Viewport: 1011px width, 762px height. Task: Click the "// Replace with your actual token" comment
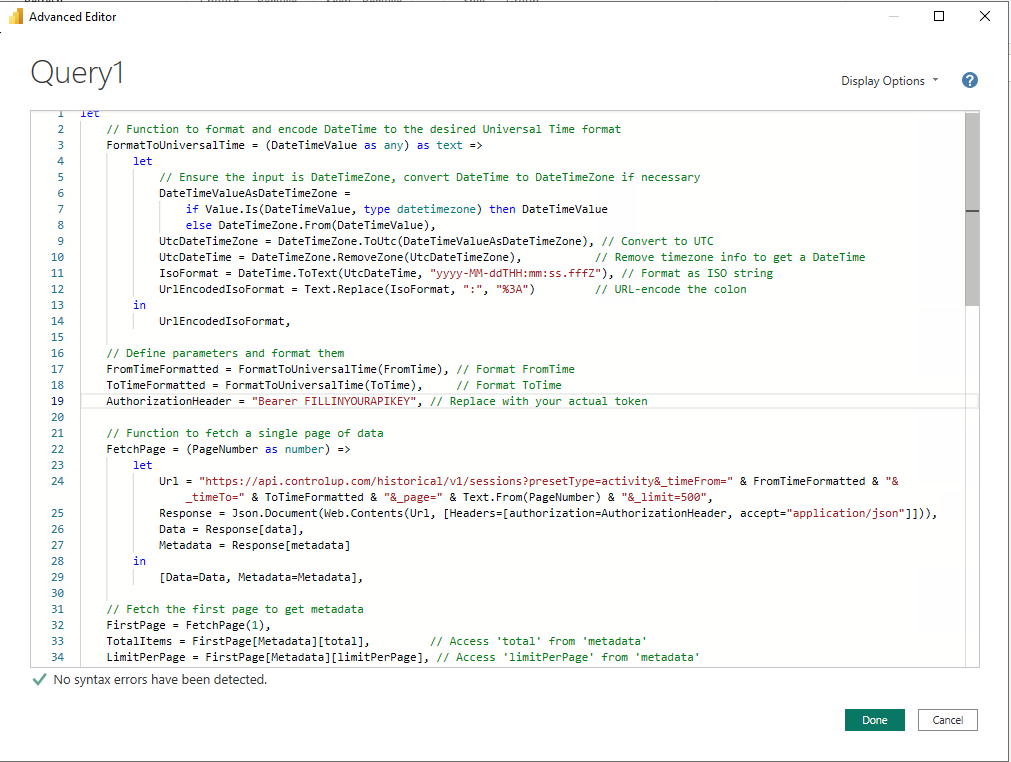click(538, 401)
